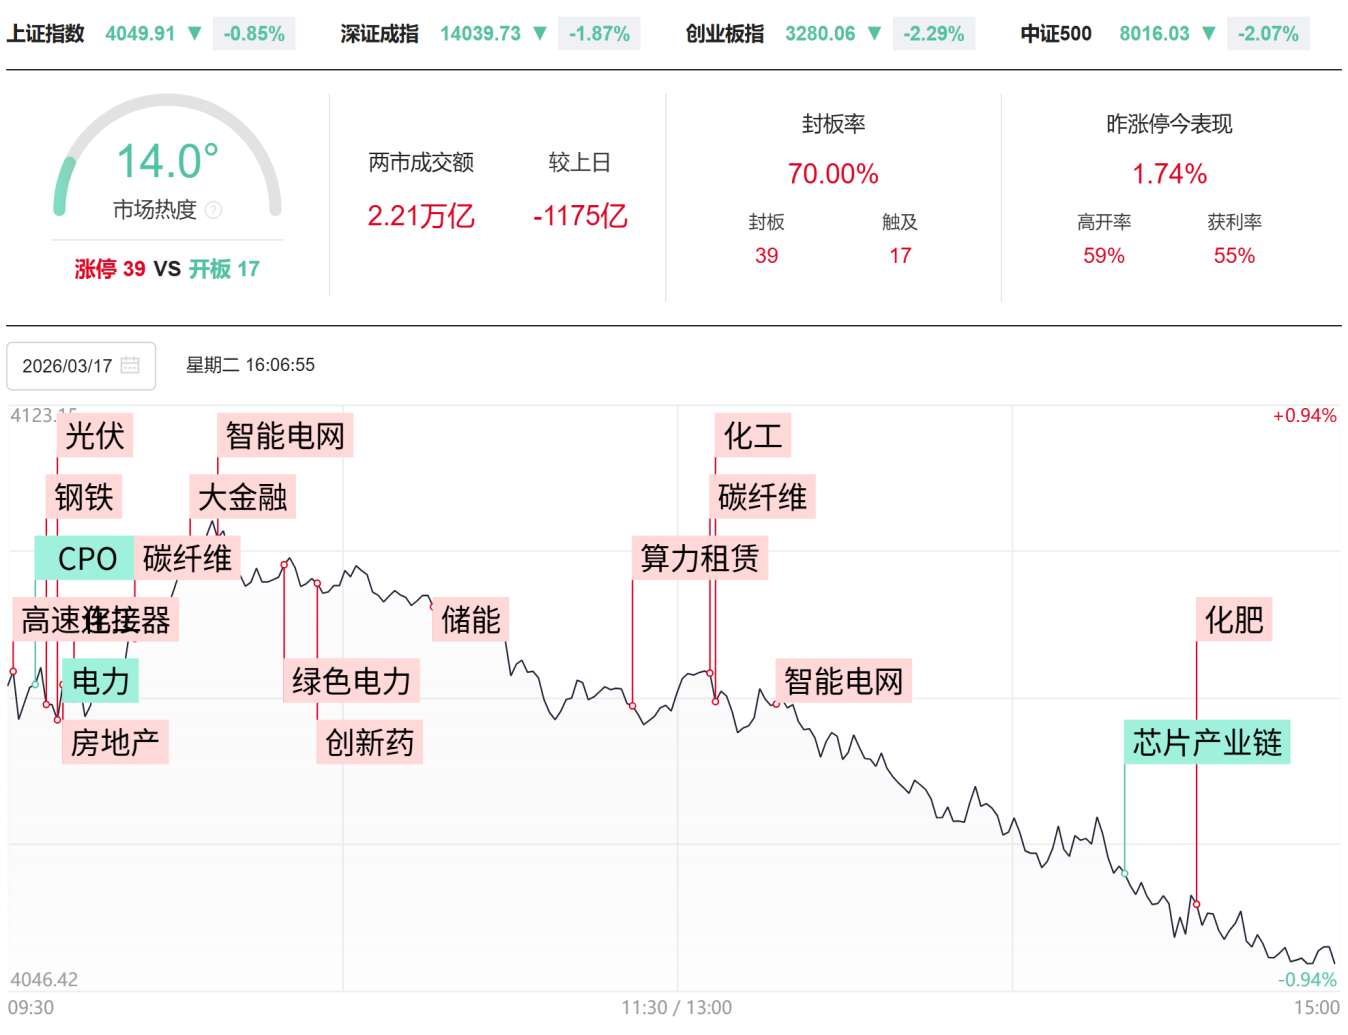
Task: Click the -2.07% change badge for 中证500
Action: [1268, 34]
